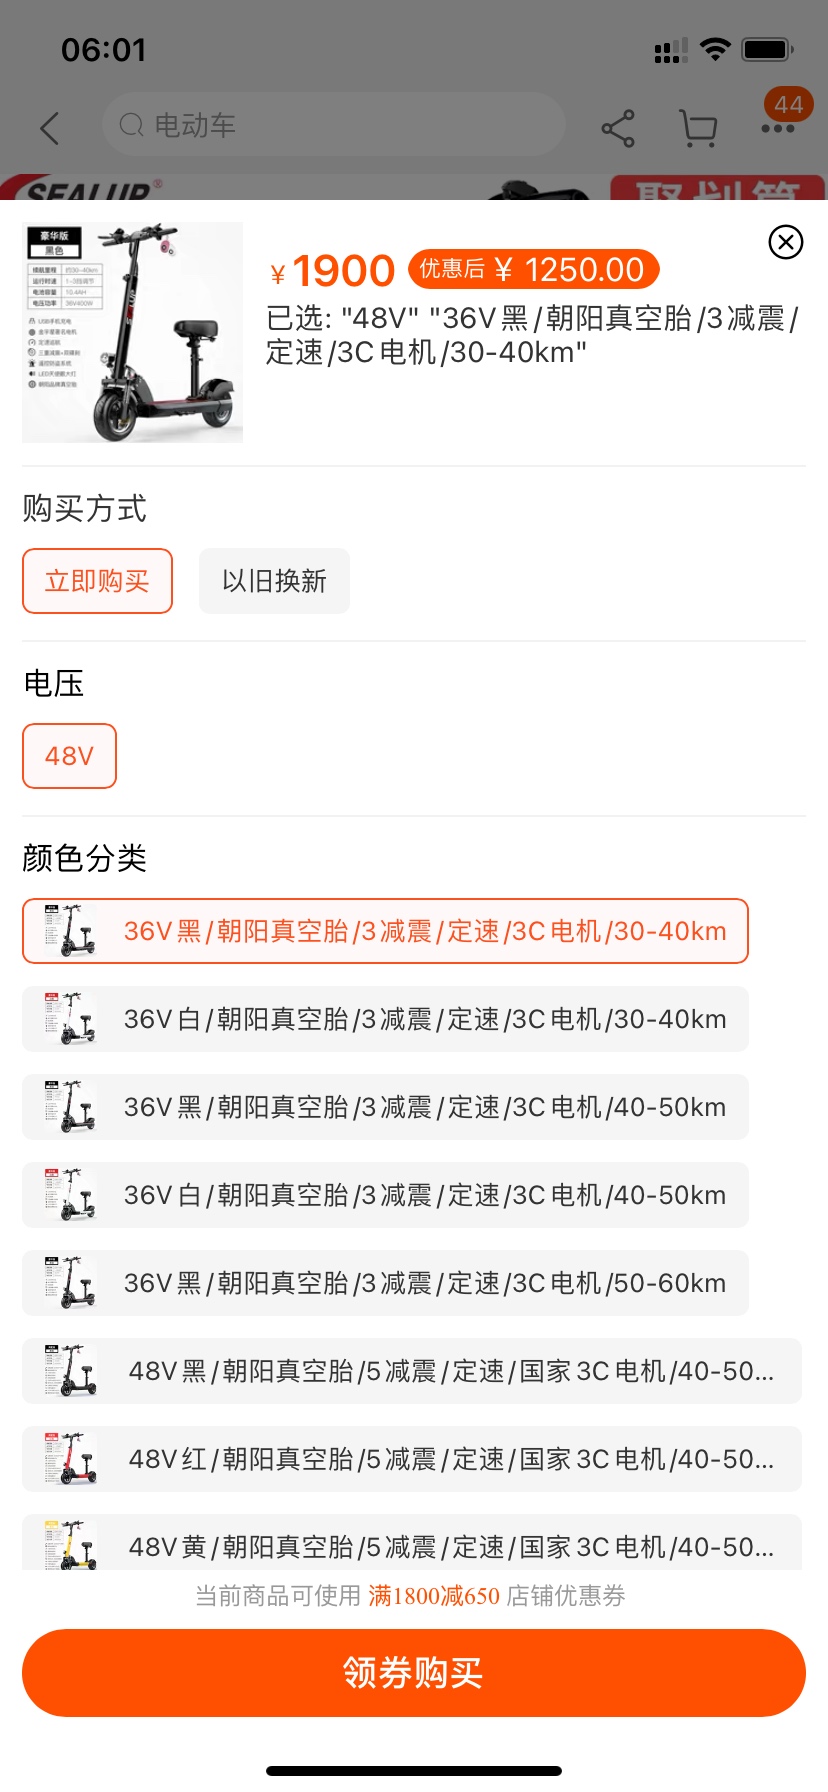Screen dimensions: 828x1792
Task: Select the 48V voltage option
Action: (69, 756)
